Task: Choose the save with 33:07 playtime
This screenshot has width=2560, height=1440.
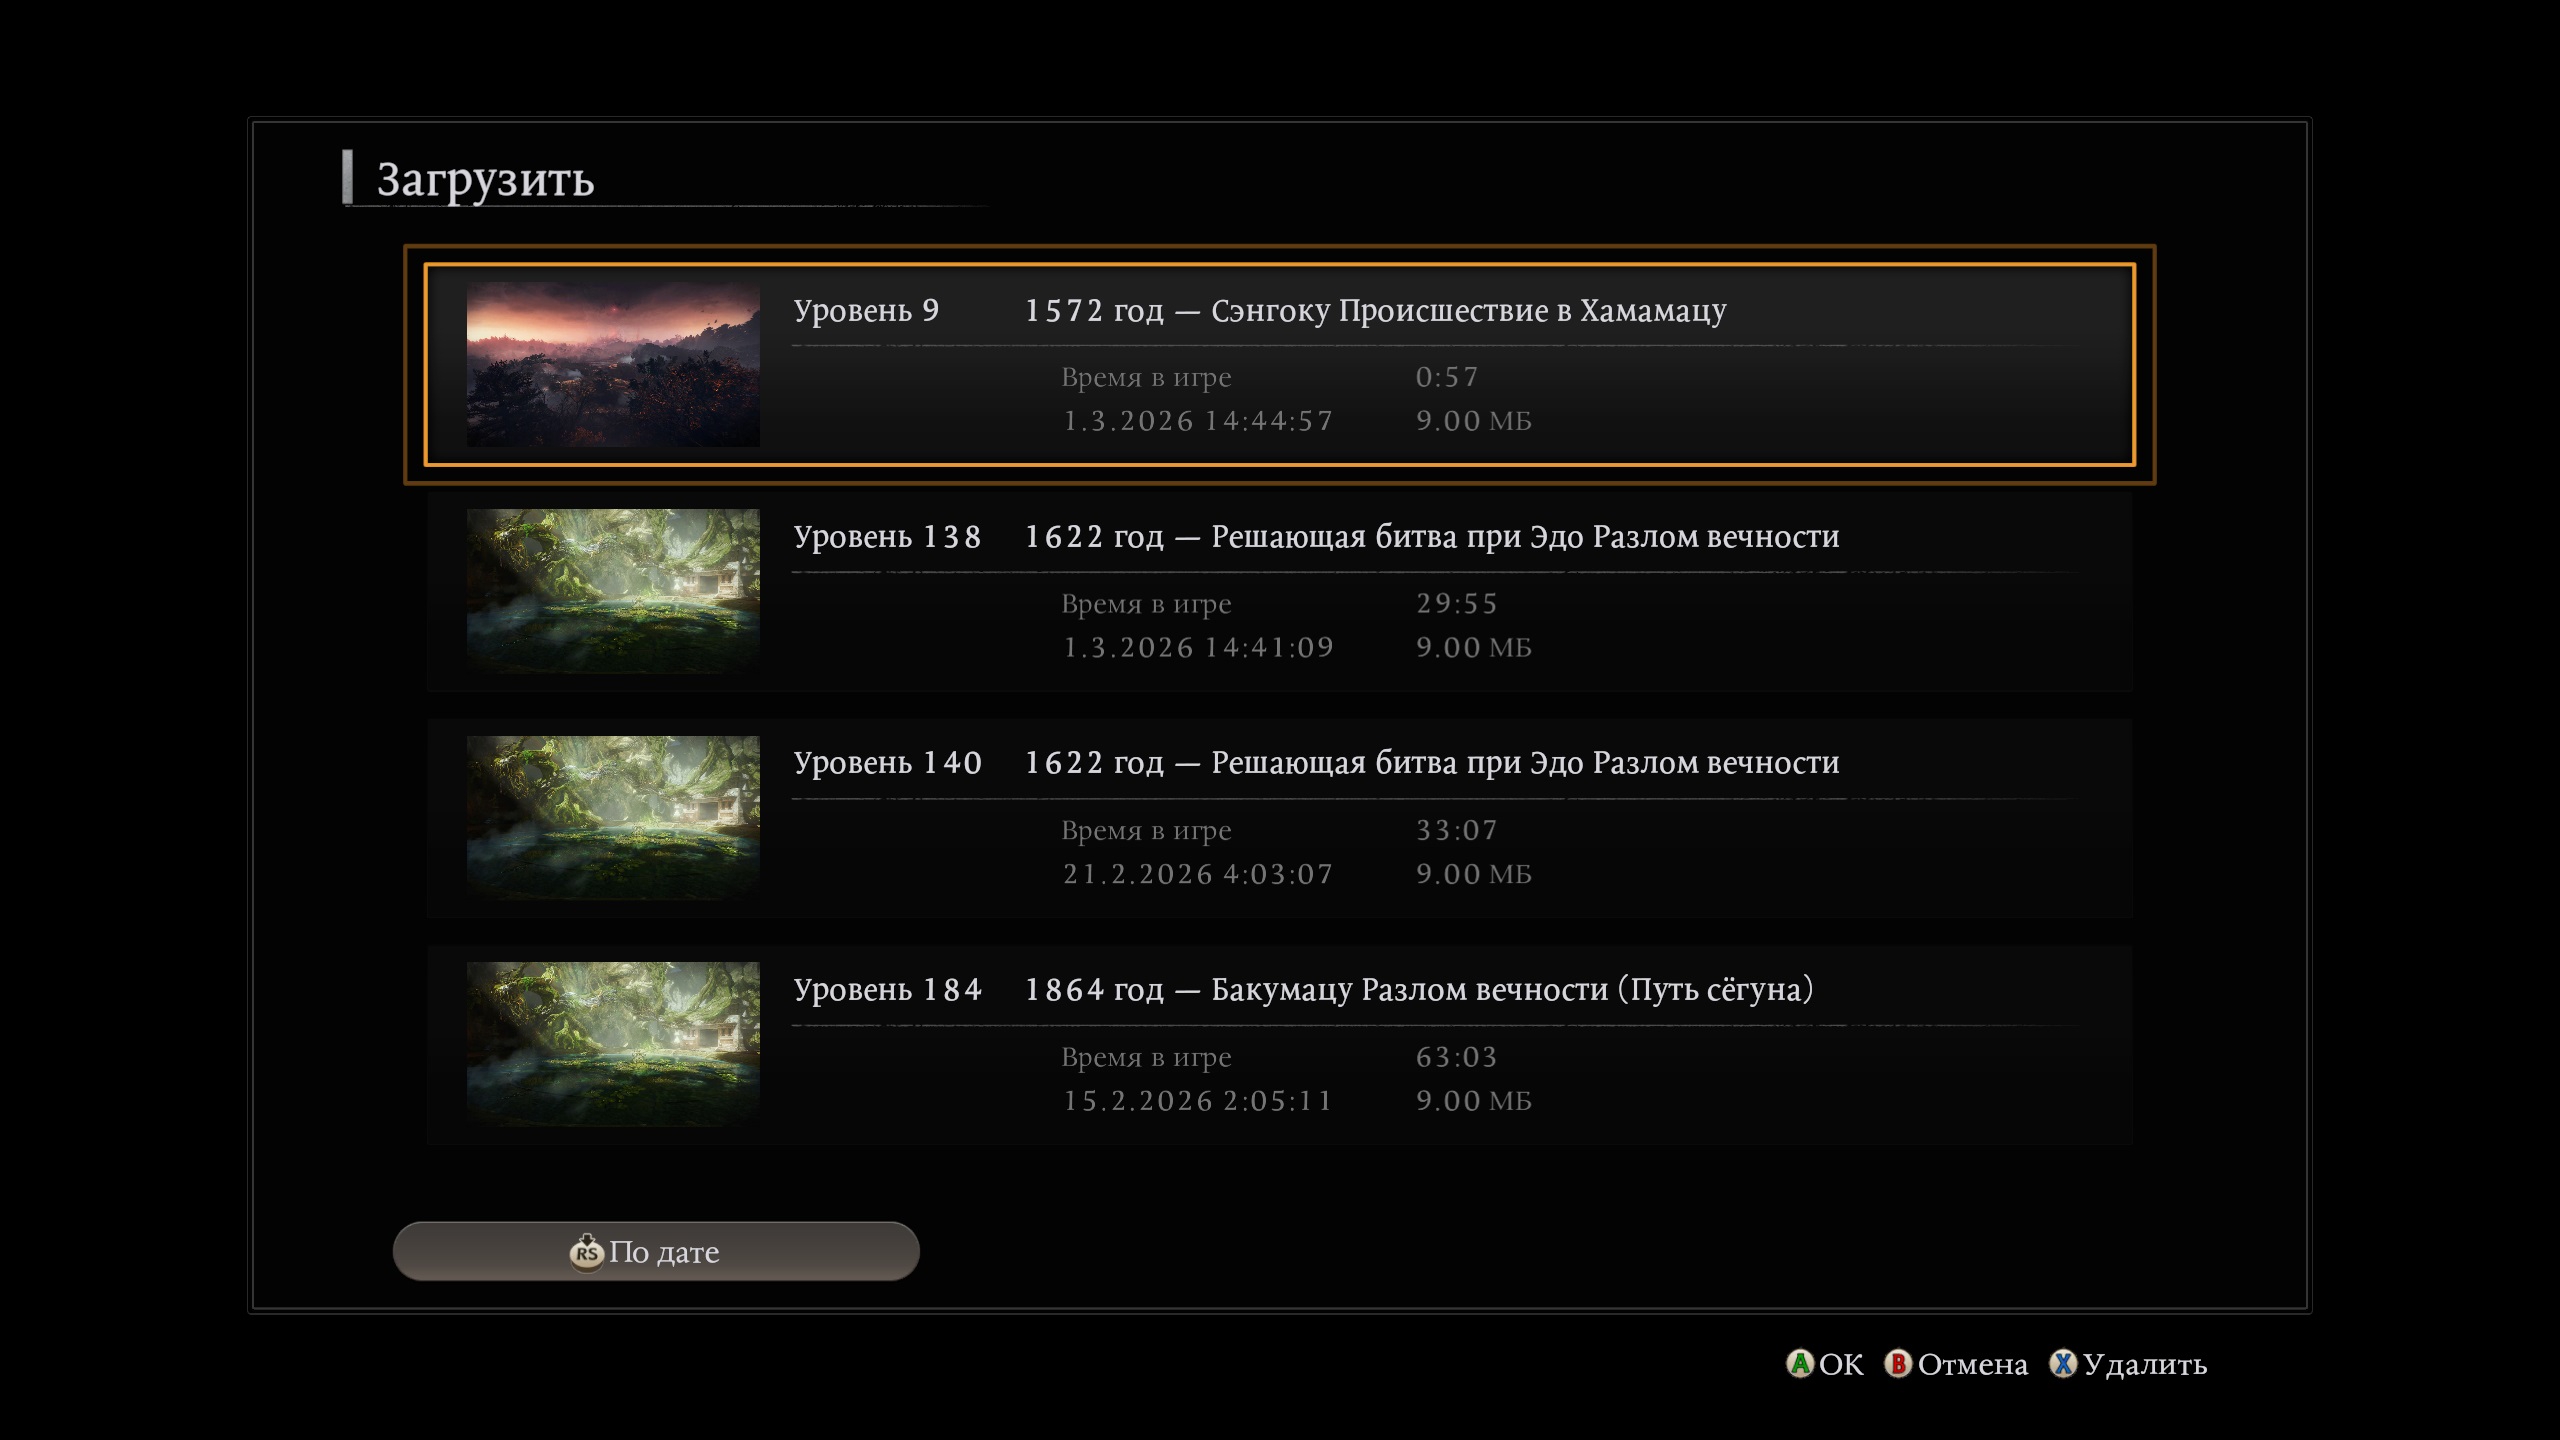Action: (x=1456, y=831)
